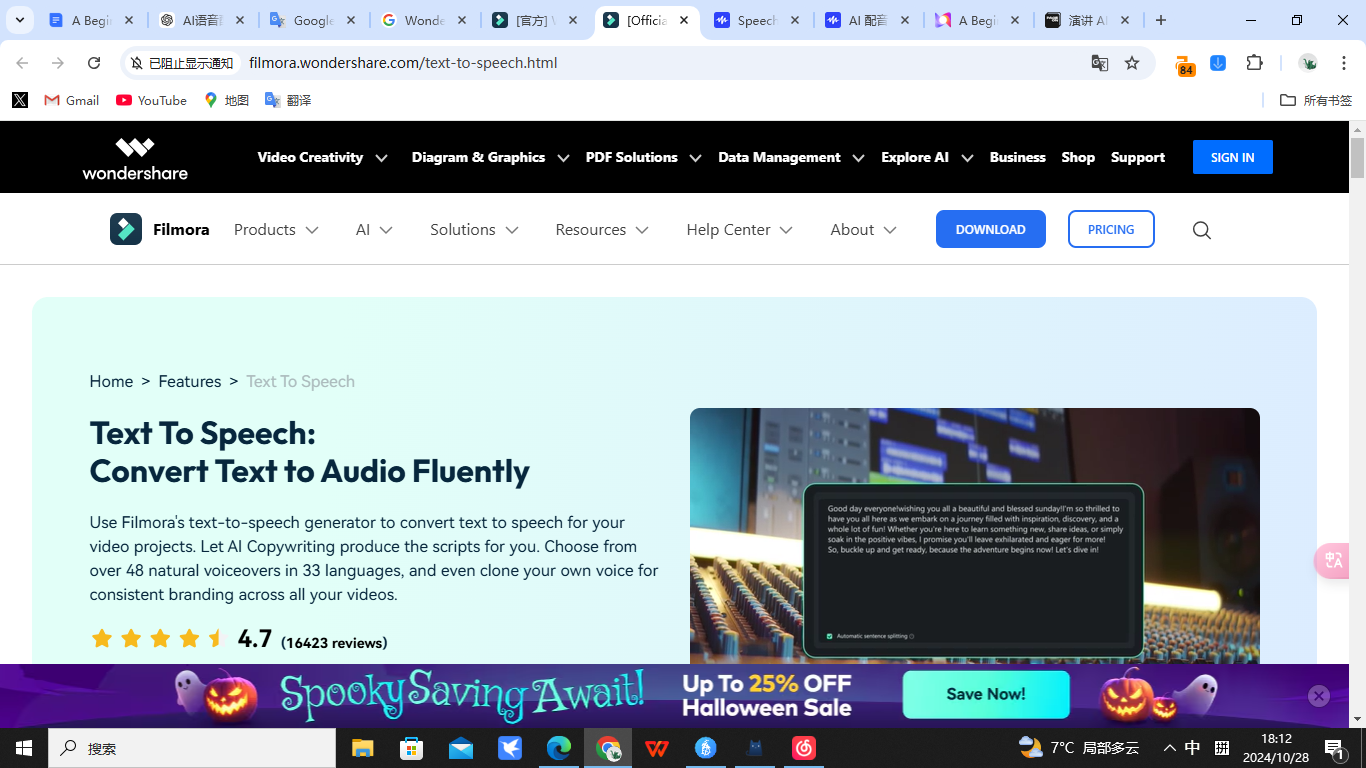1366x768 pixels.
Task: Close the Halloween Sale banner
Action: (1319, 696)
